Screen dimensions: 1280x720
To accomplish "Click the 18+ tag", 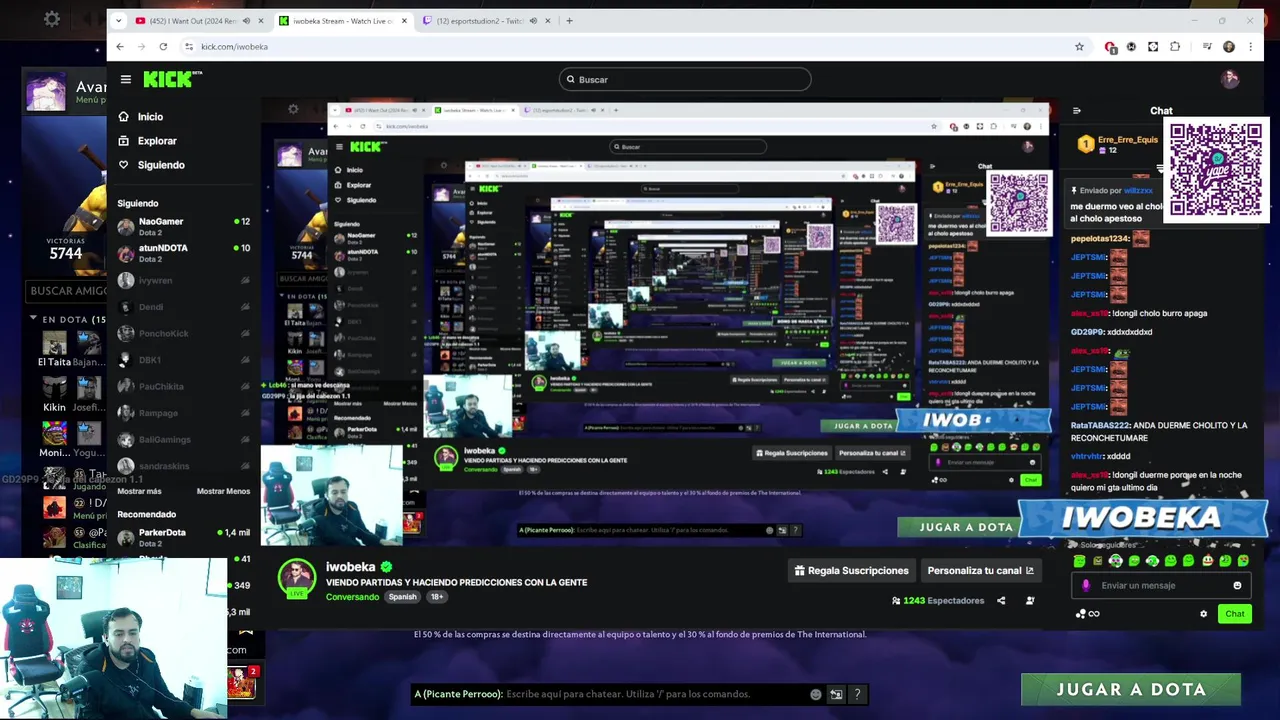I will [436, 597].
